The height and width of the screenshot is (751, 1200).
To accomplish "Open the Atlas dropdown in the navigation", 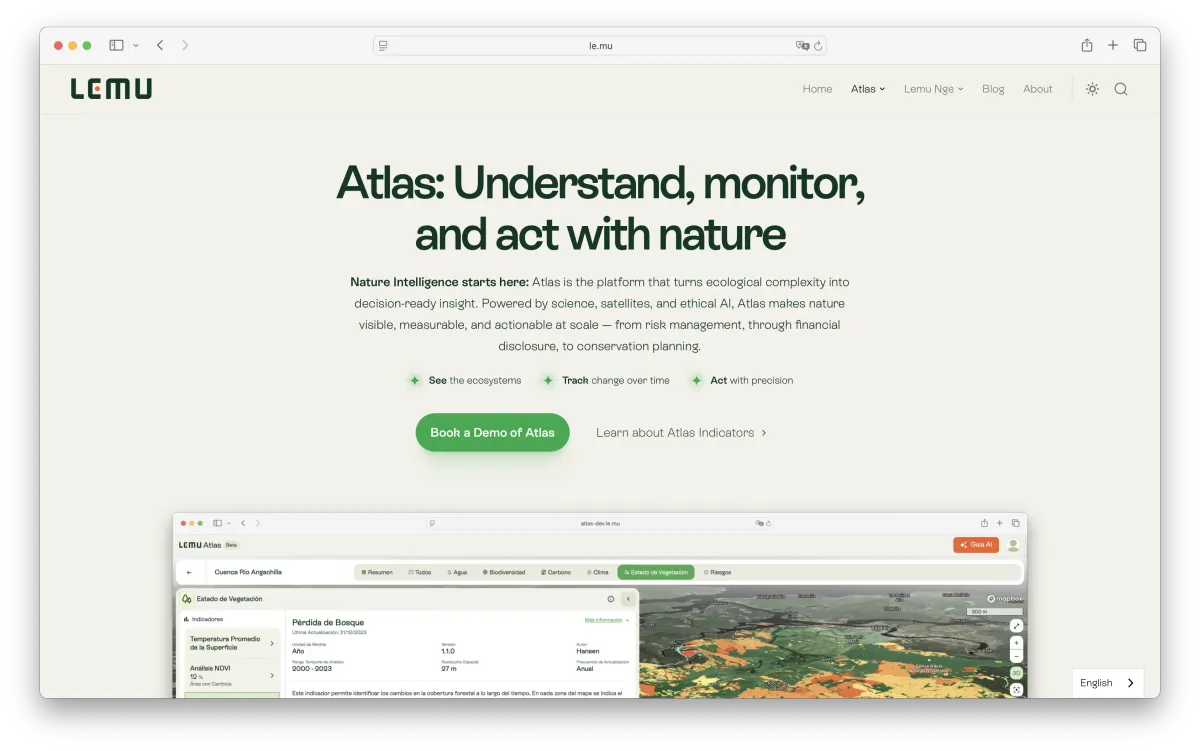I will click(x=867, y=88).
